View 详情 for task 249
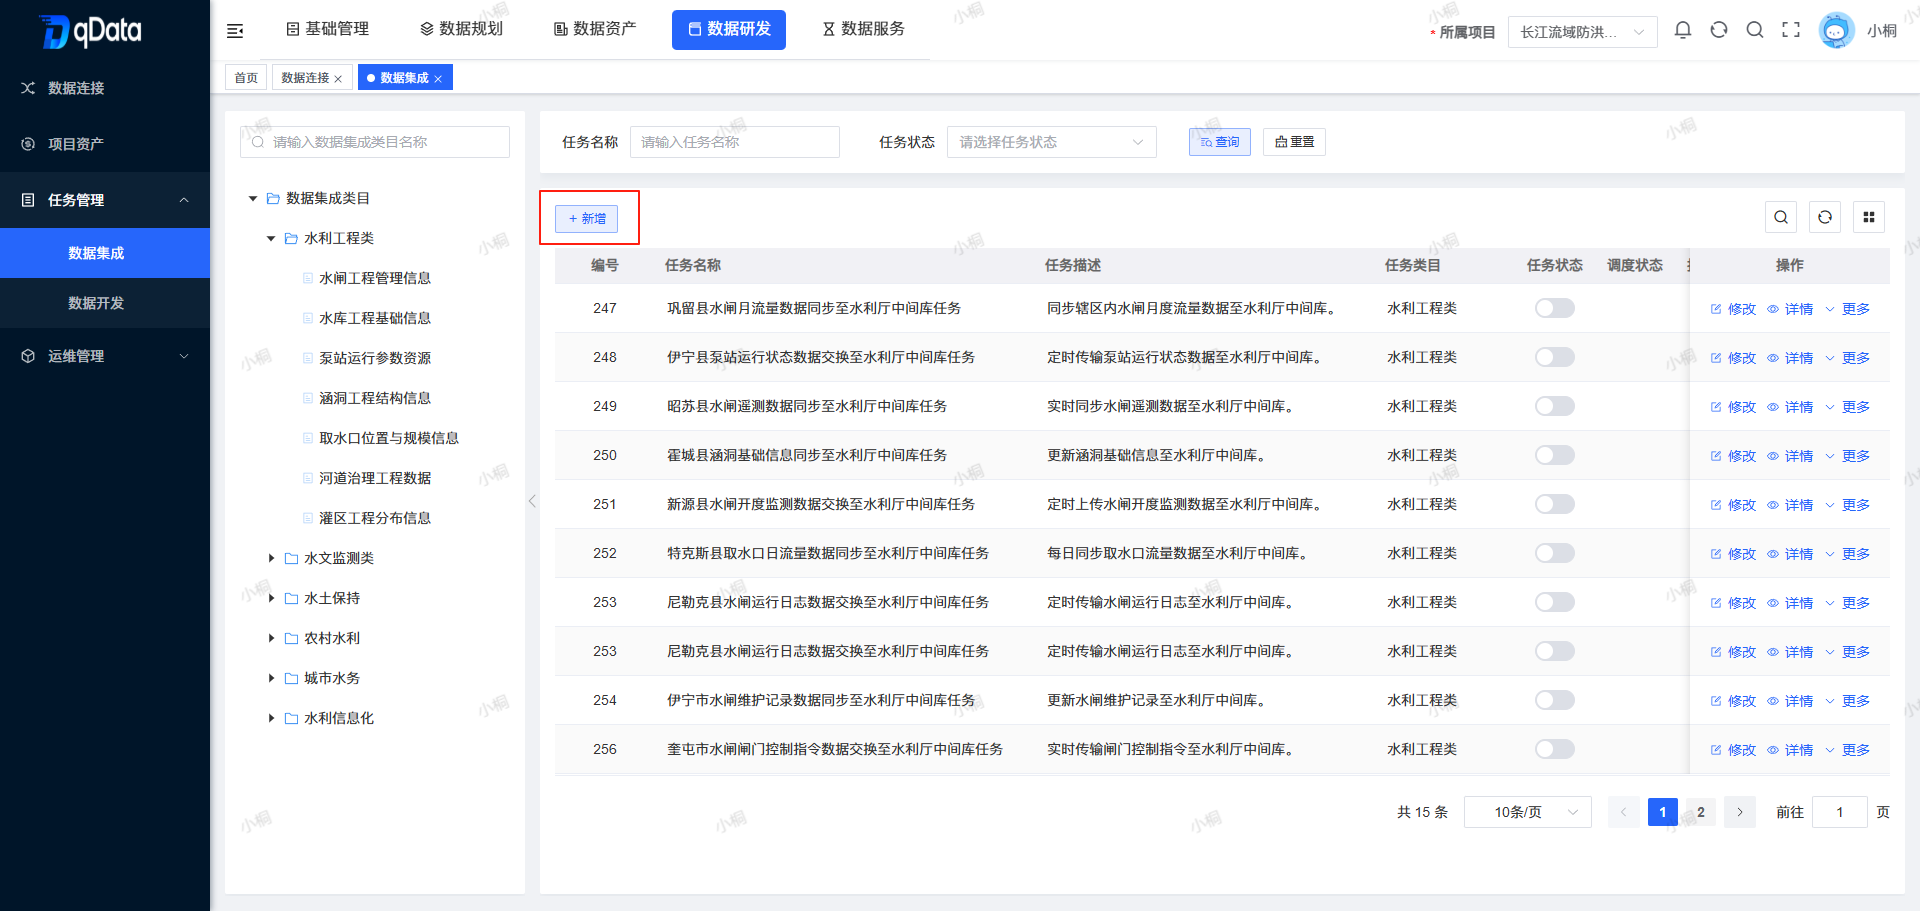1920x911 pixels. click(x=1790, y=407)
